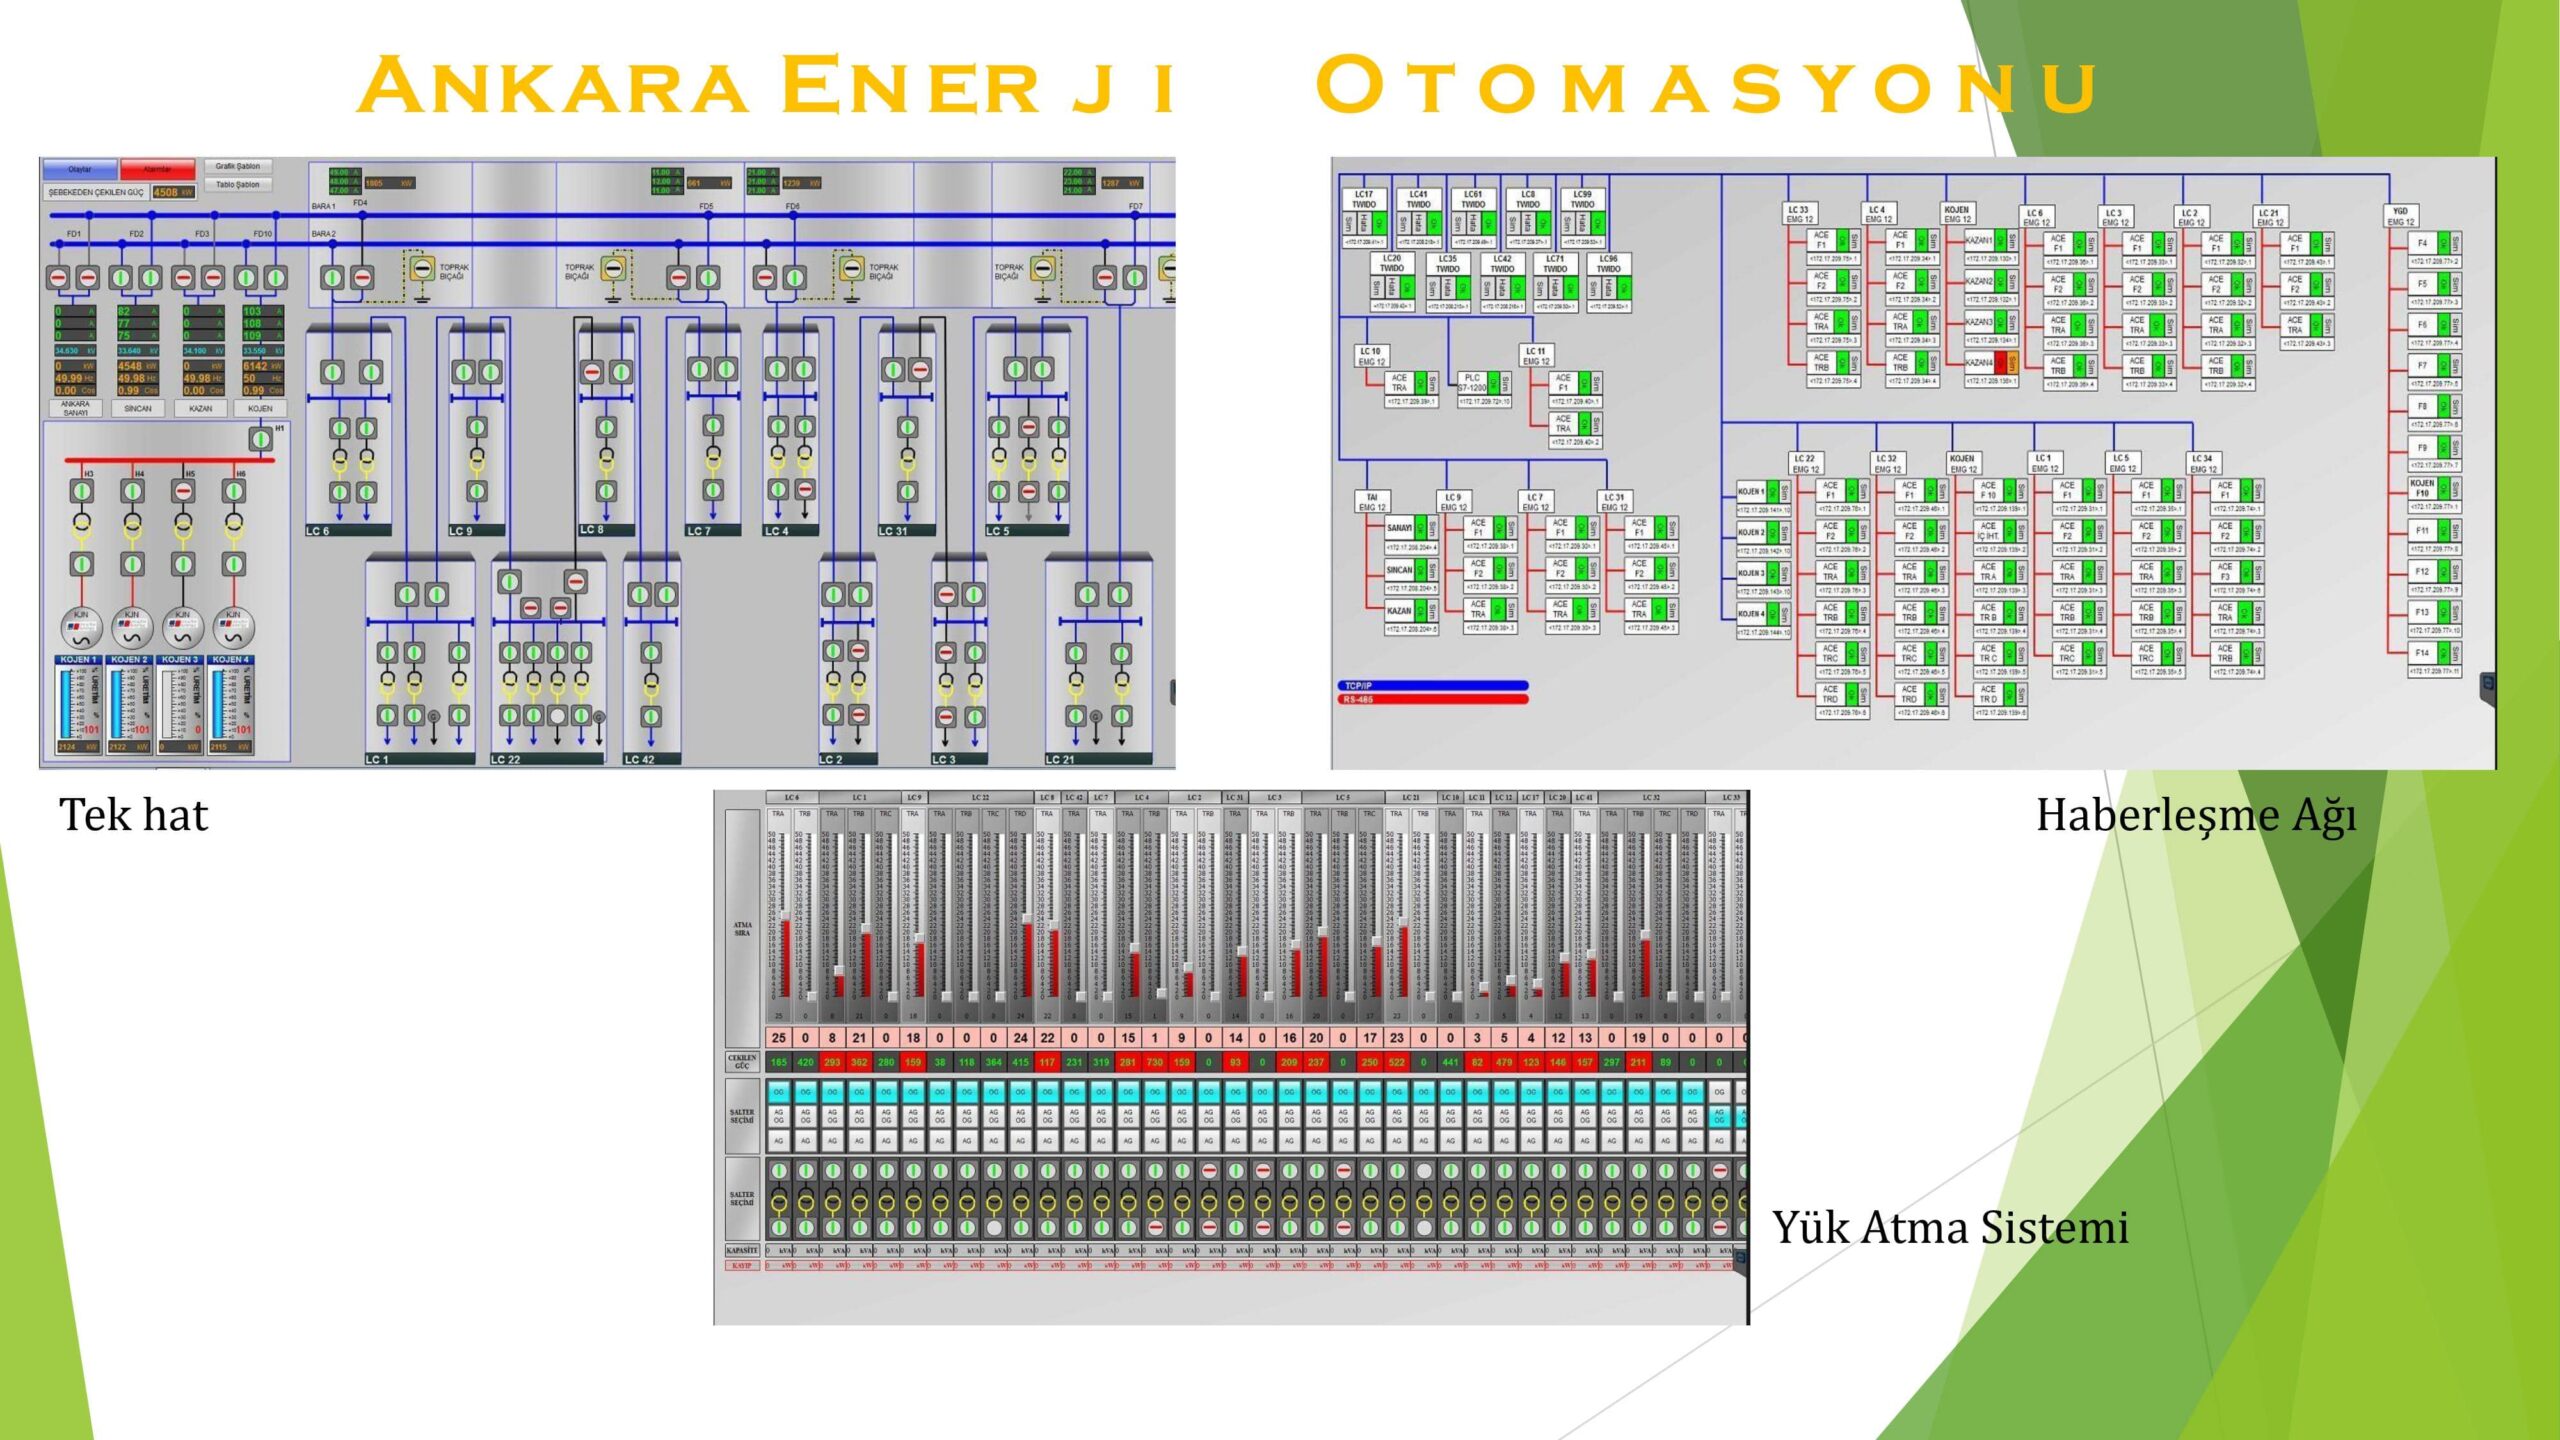Click the Grafik Şablon button
The width and height of the screenshot is (2560, 1440).
click(x=238, y=166)
